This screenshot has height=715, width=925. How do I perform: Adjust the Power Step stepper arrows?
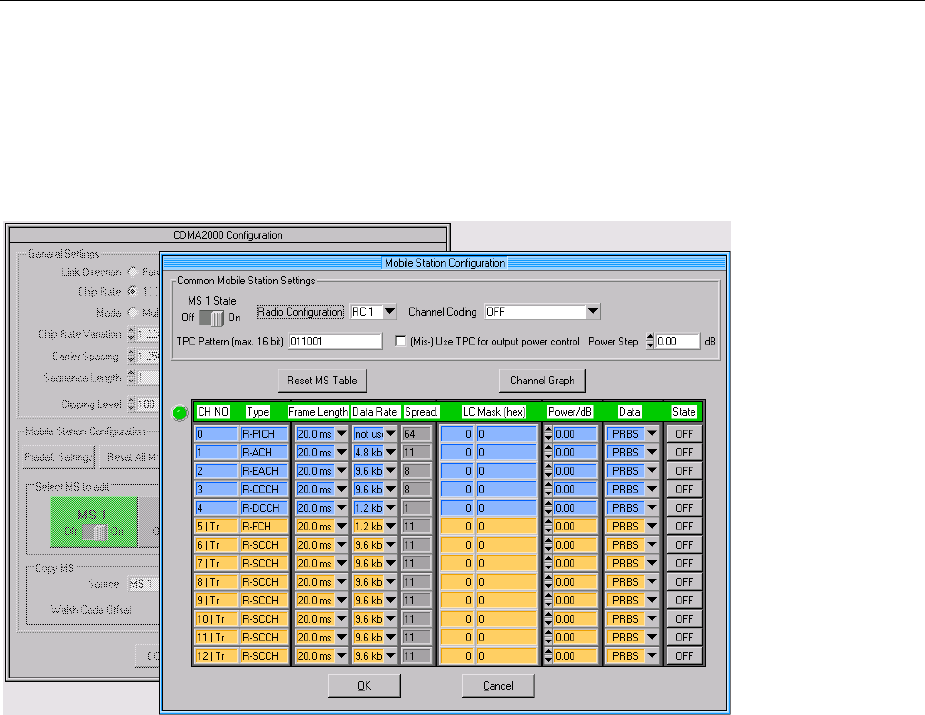coord(650,341)
